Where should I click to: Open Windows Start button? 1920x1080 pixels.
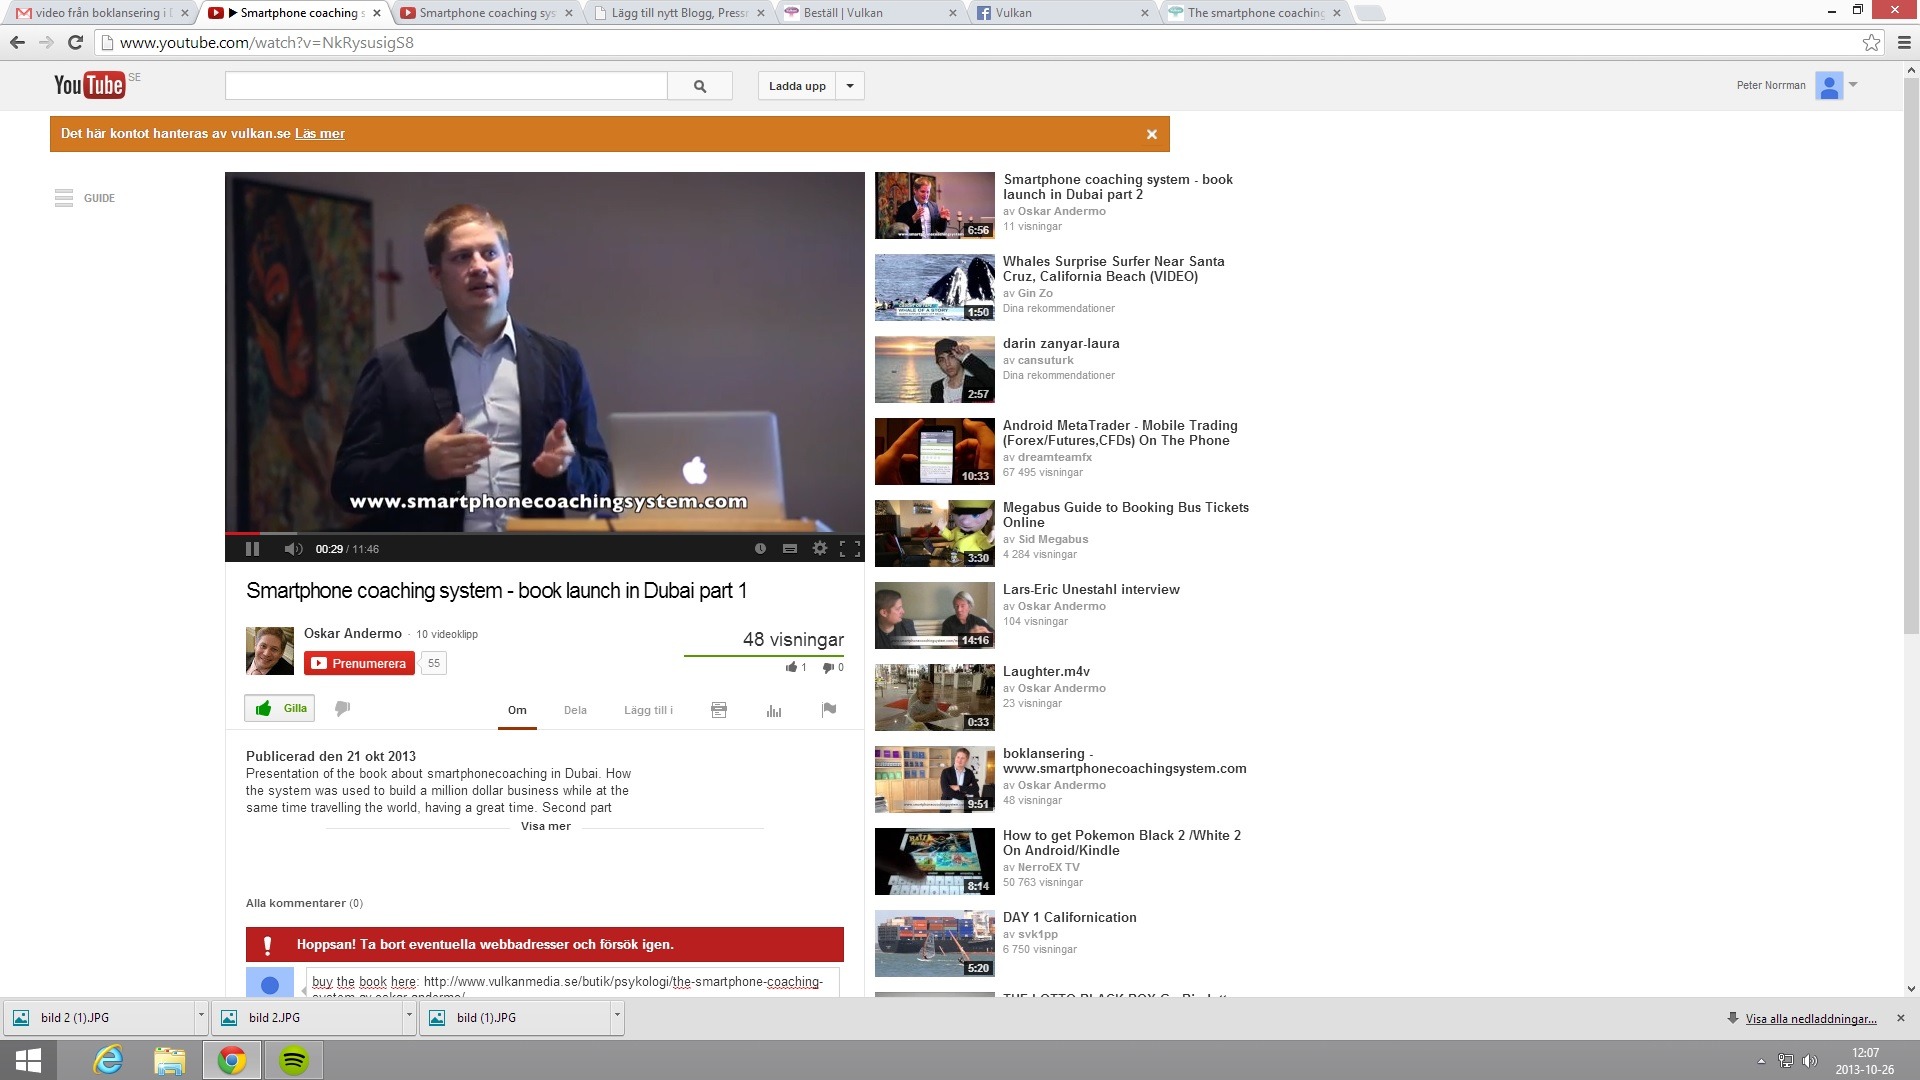28,1060
